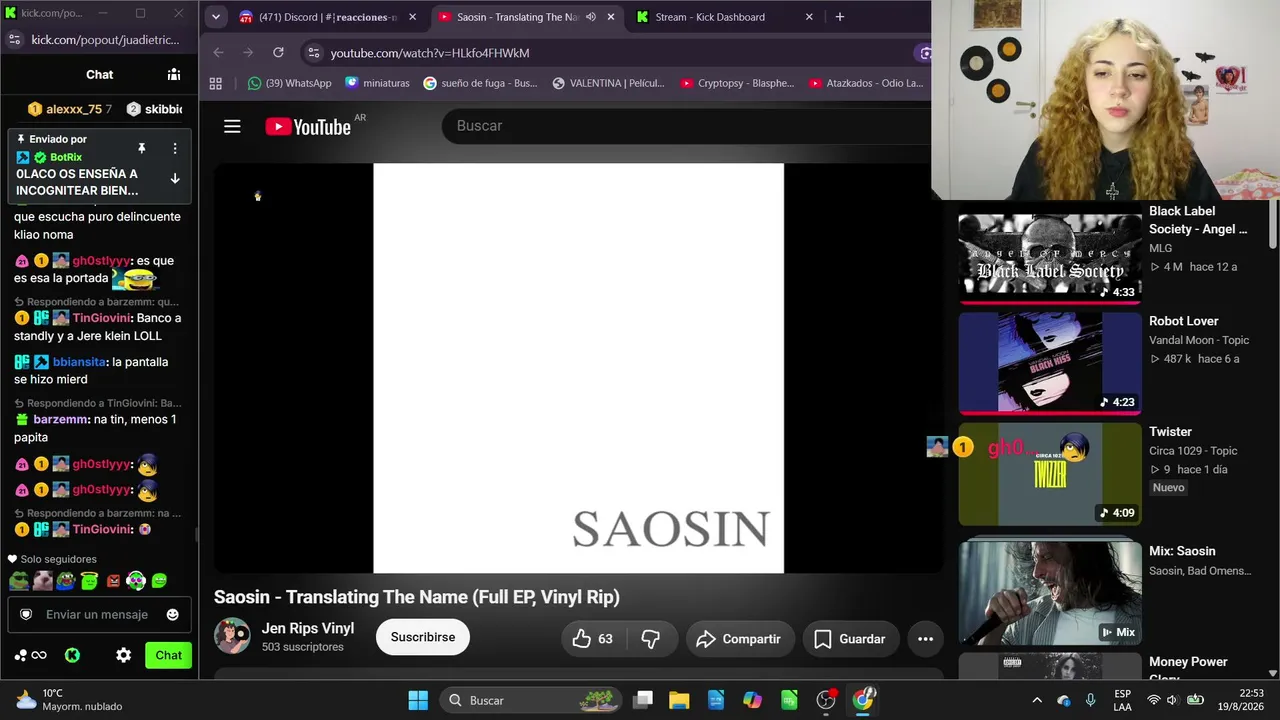Image resolution: width=1280 pixels, height=720 pixels.
Task: Open emoji picker in Kick chat box
Action: (x=172, y=614)
